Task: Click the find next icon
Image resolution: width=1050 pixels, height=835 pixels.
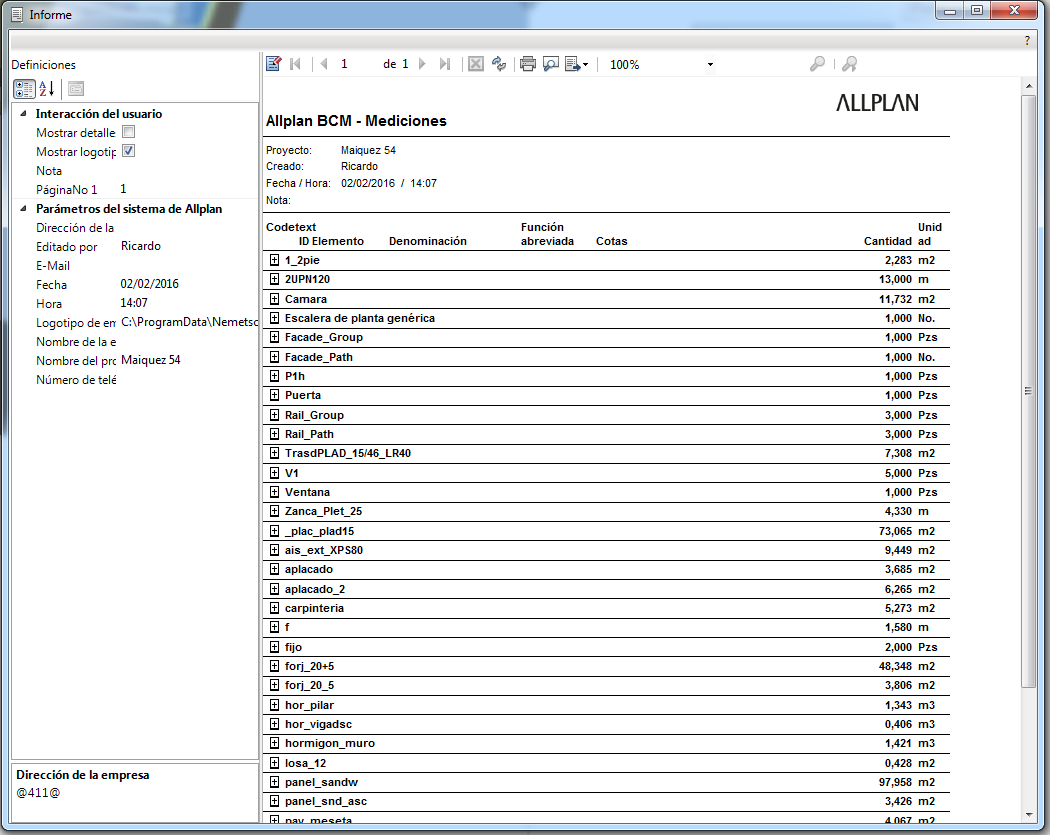Action: (849, 64)
